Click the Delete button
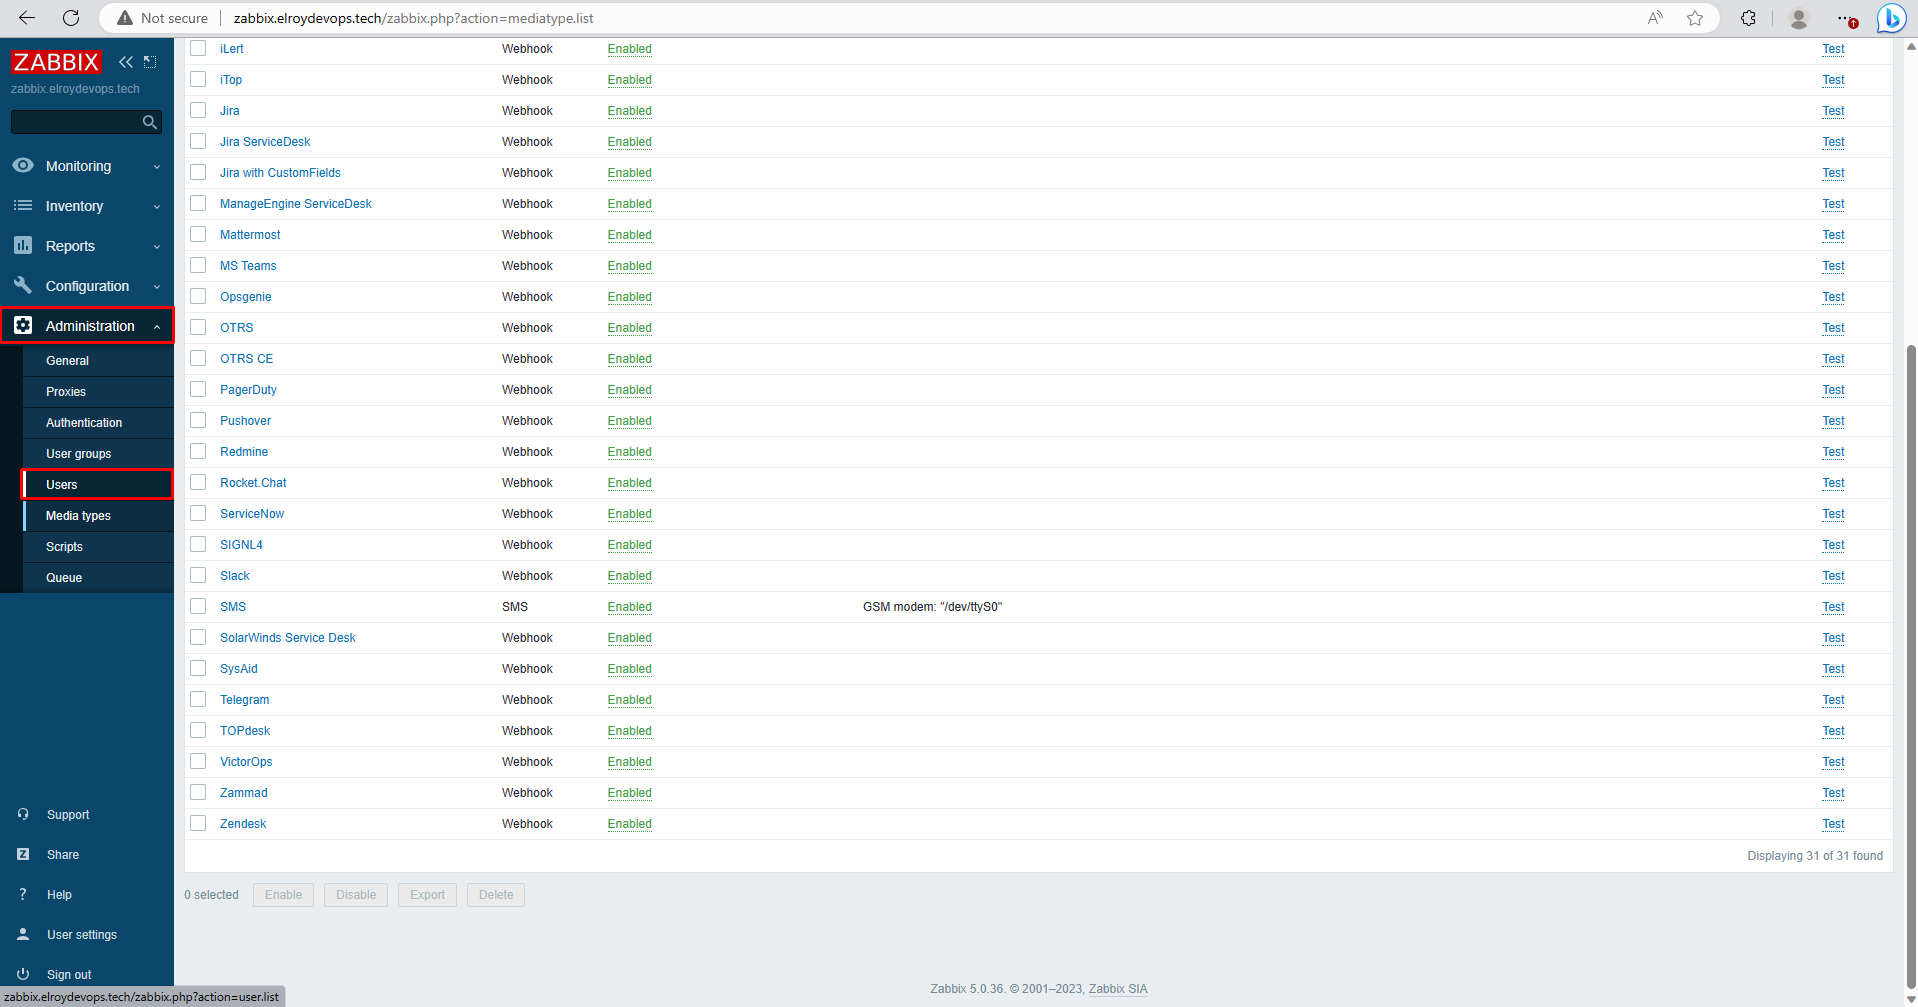Image resolution: width=1918 pixels, height=1007 pixels. 496,895
